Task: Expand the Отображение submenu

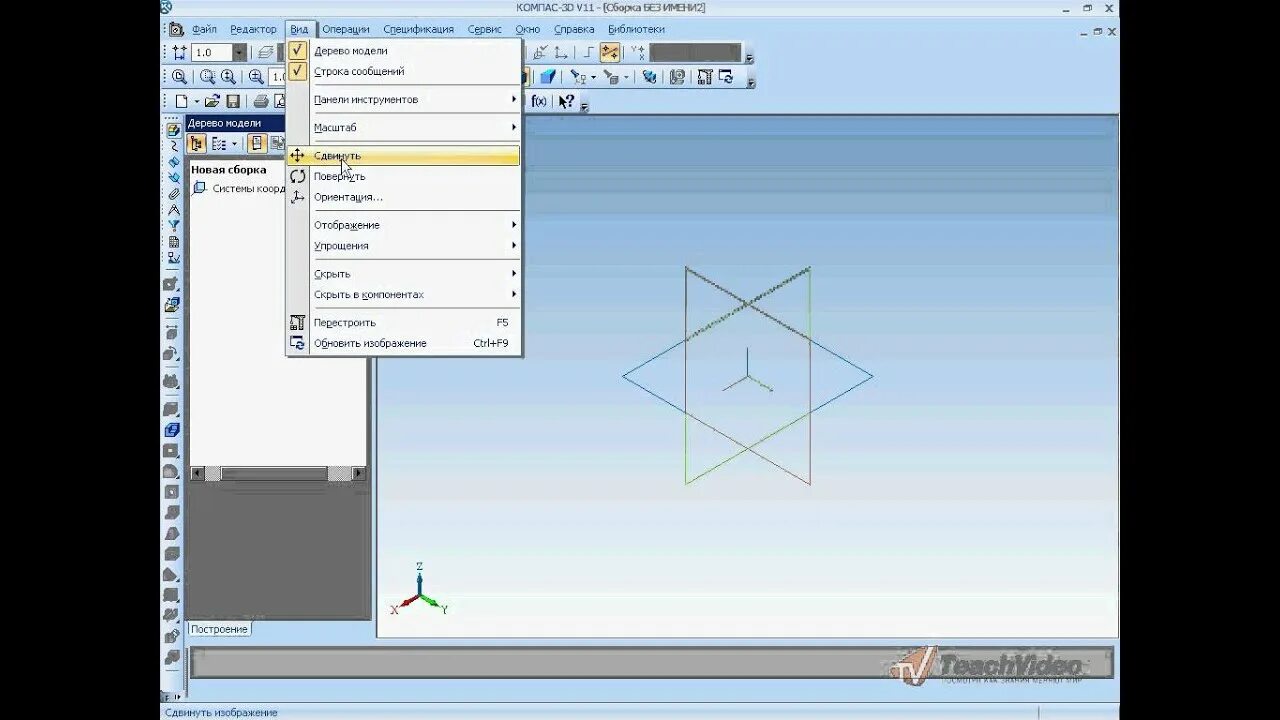Action: pos(417,225)
